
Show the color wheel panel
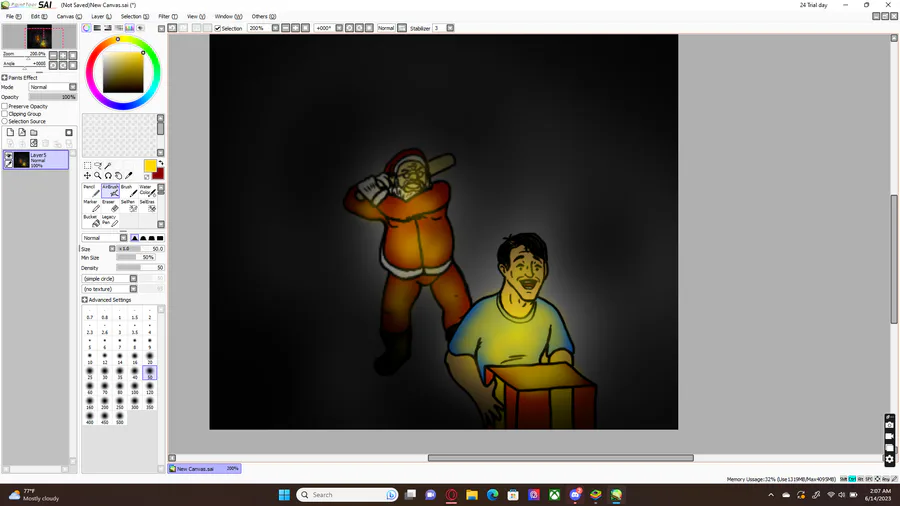click(x=87, y=28)
